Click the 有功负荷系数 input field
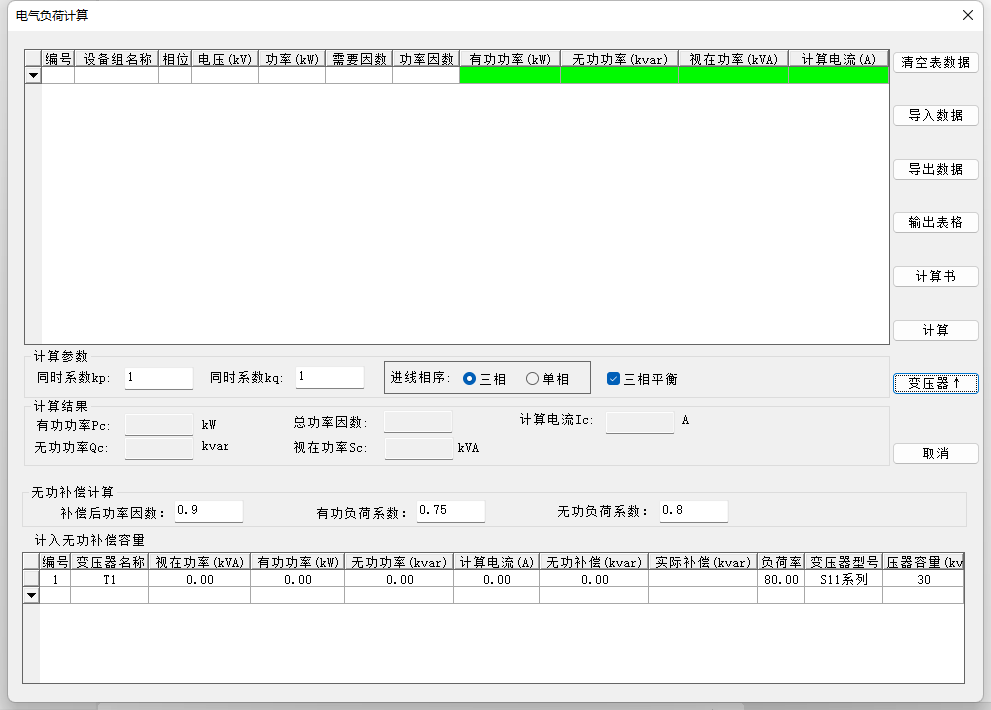991x710 pixels. [x=450, y=511]
